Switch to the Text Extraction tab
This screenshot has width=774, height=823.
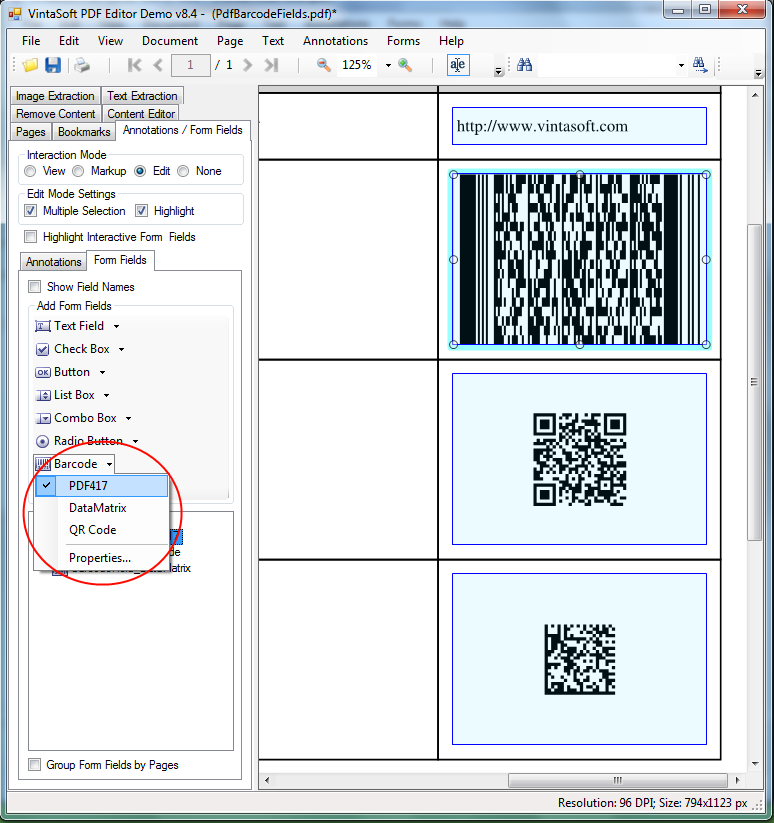[142, 96]
